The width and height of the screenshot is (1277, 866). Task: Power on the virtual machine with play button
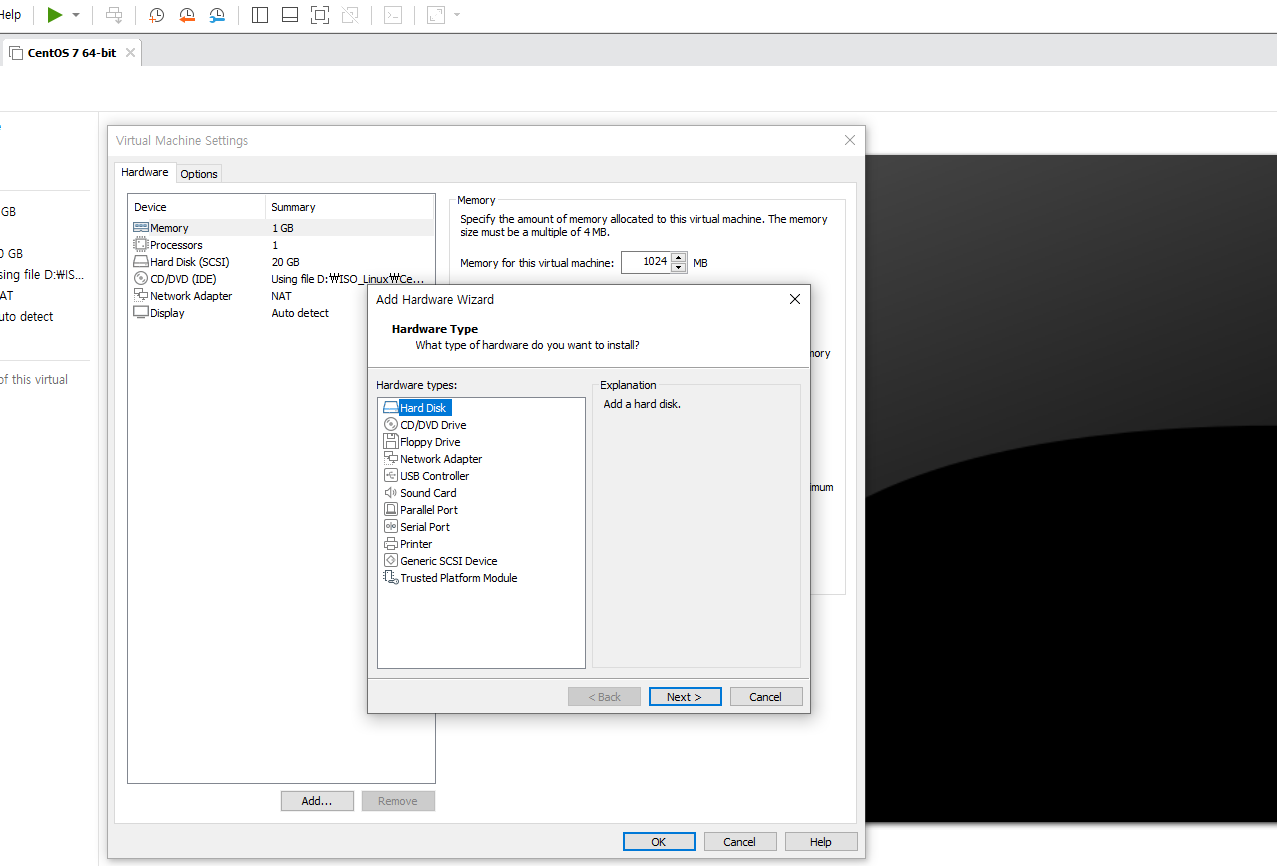point(55,15)
